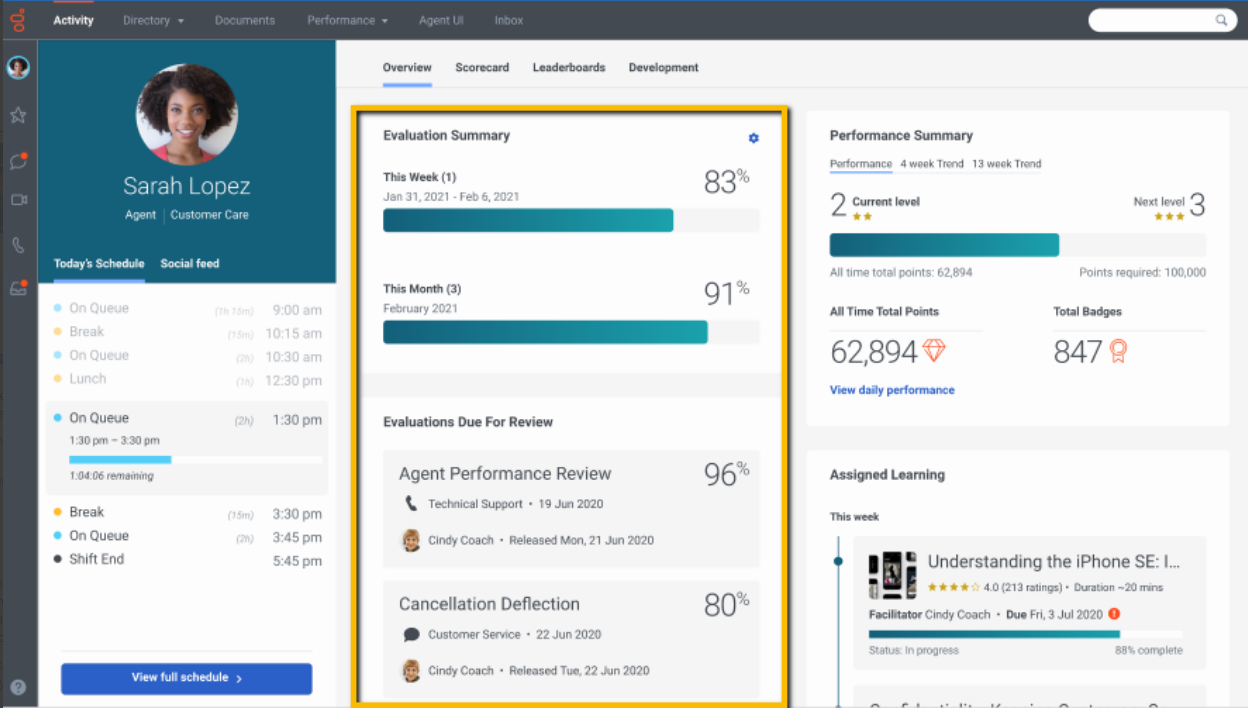
Task: Open the user avatar in sidebar
Action: click(18, 68)
